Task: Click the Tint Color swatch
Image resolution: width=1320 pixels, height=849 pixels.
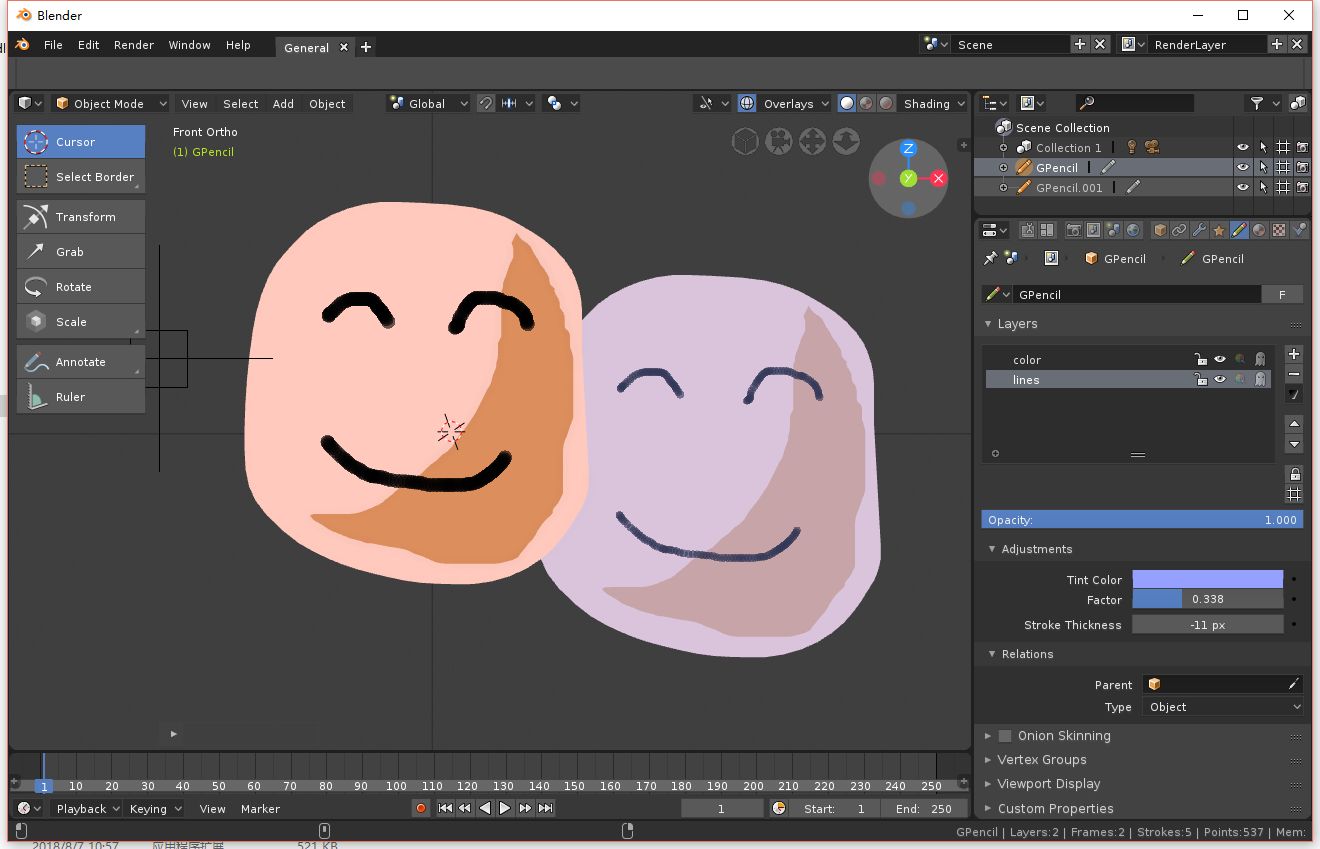Action: (x=1207, y=580)
